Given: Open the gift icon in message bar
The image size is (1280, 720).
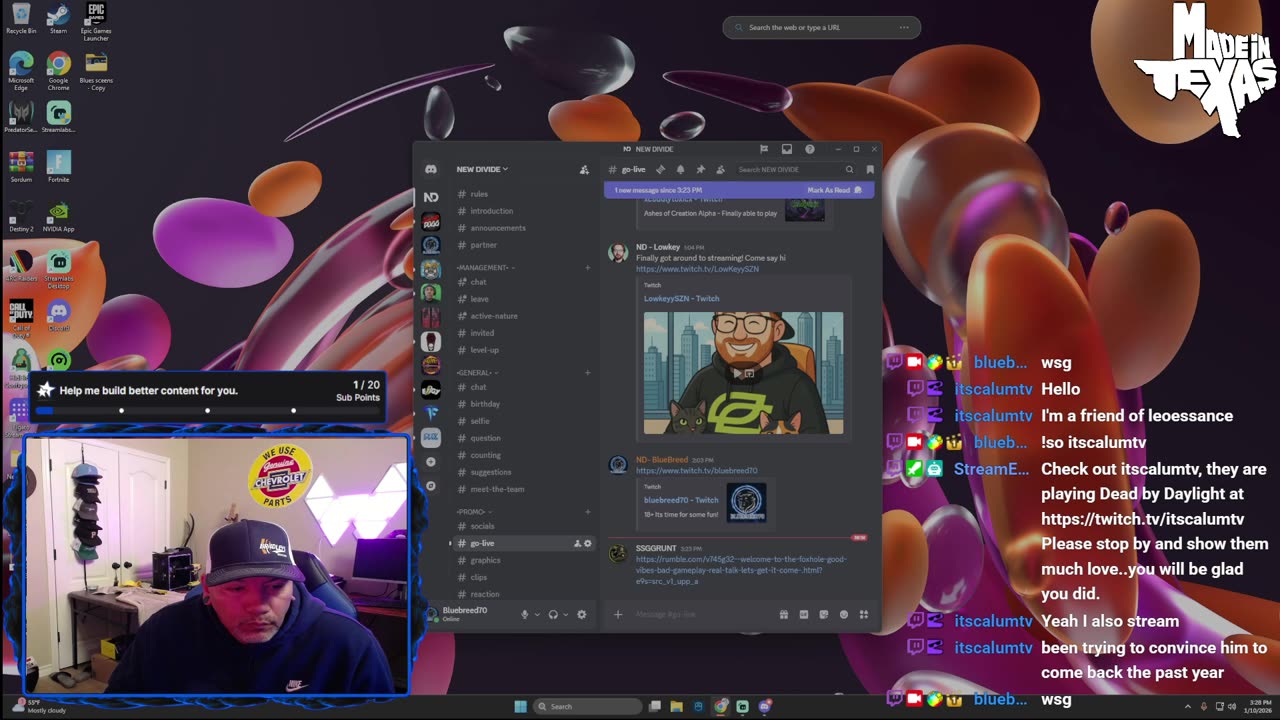Looking at the screenshot, I should point(783,614).
